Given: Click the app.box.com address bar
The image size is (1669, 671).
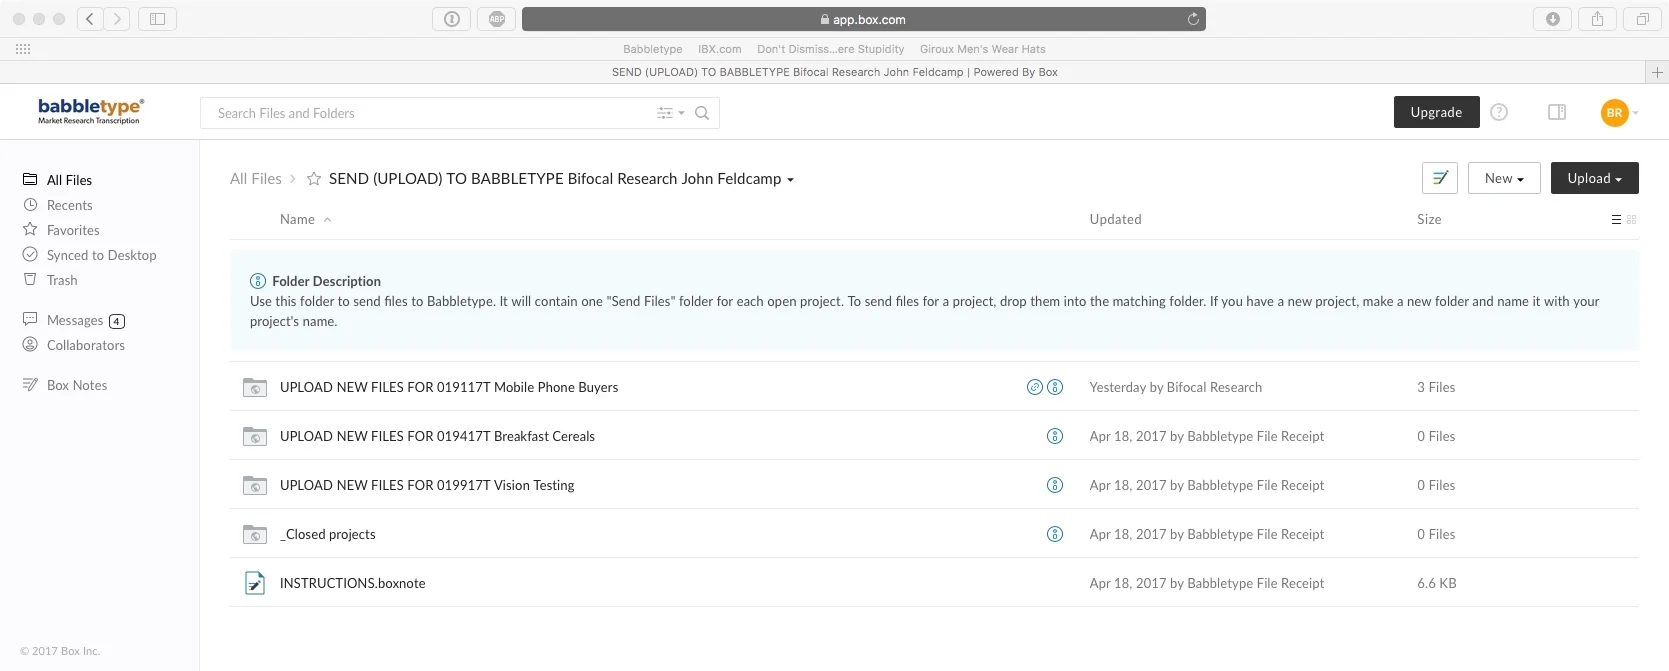Looking at the screenshot, I should (x=863, y=19).
